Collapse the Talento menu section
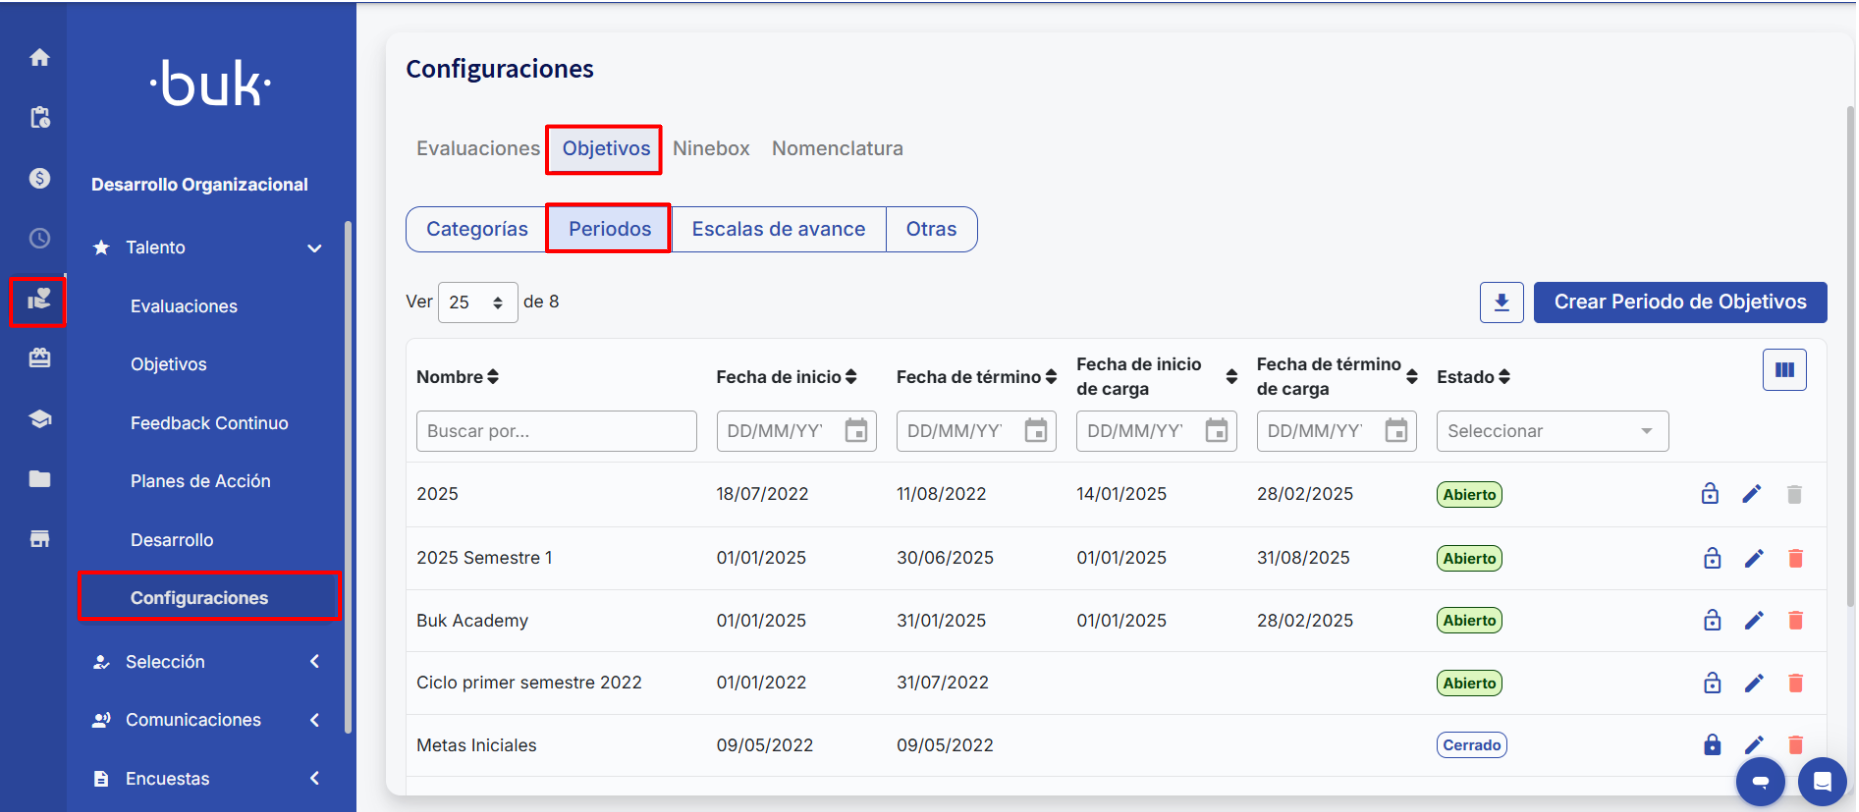The image size is (1859, 812). coord(314,248)
